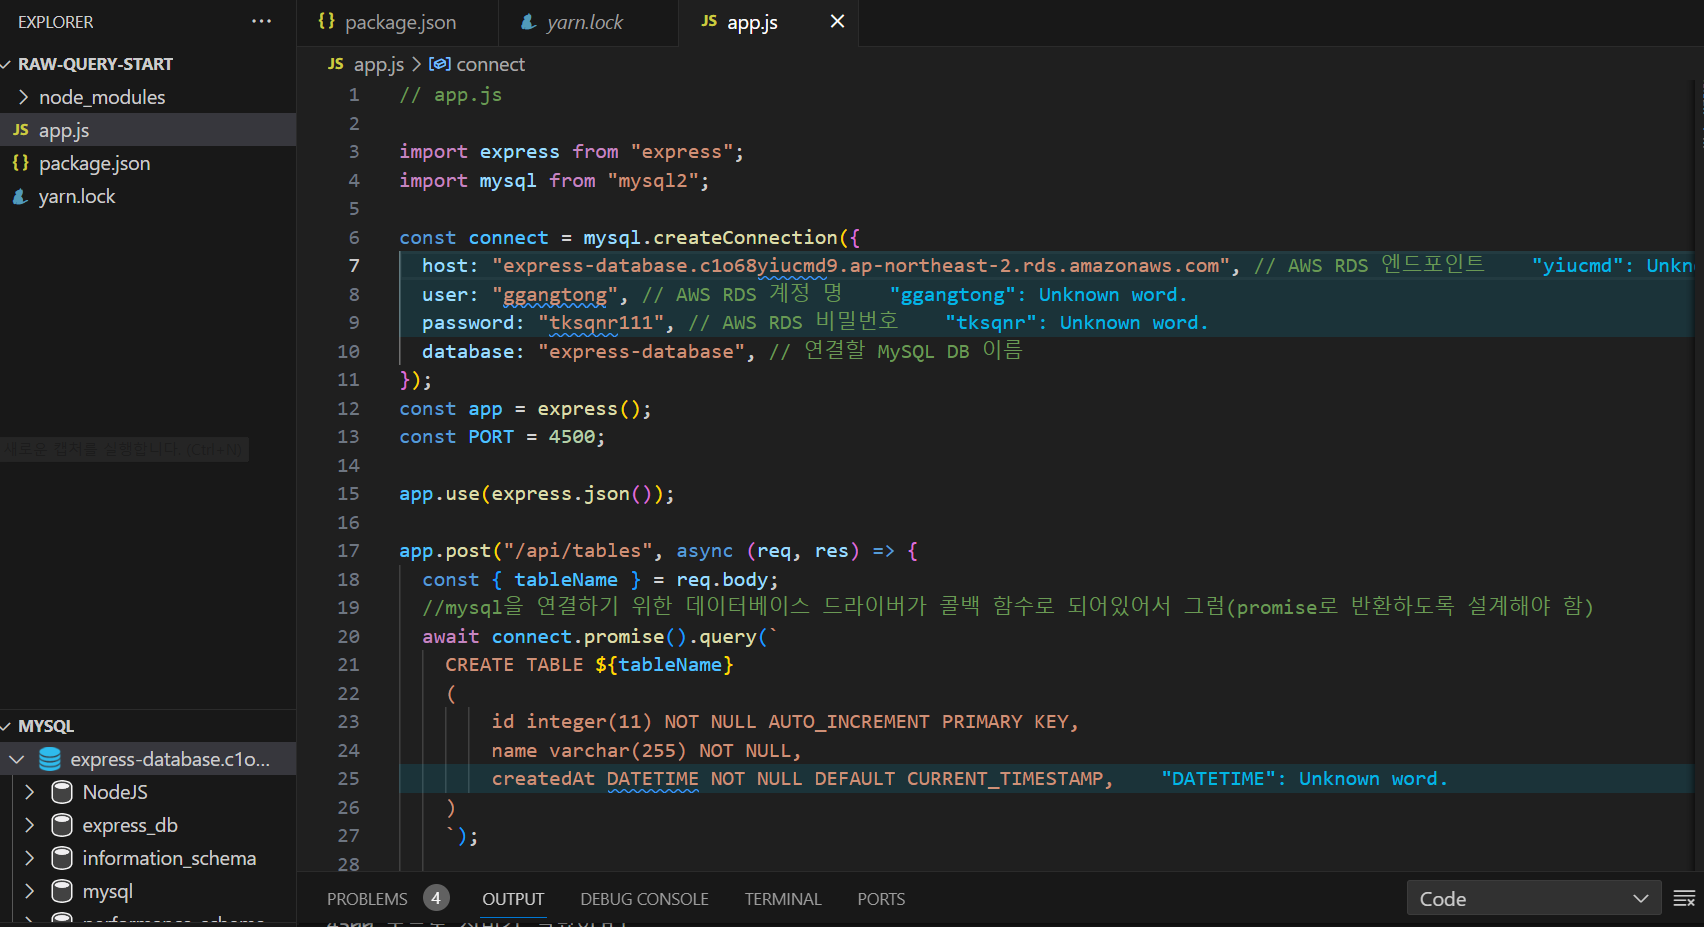The width and height of the screenshot is (1704, 927).
Task: Click the yarn icon in yarn.lock tab
Action: coord(528,21)
